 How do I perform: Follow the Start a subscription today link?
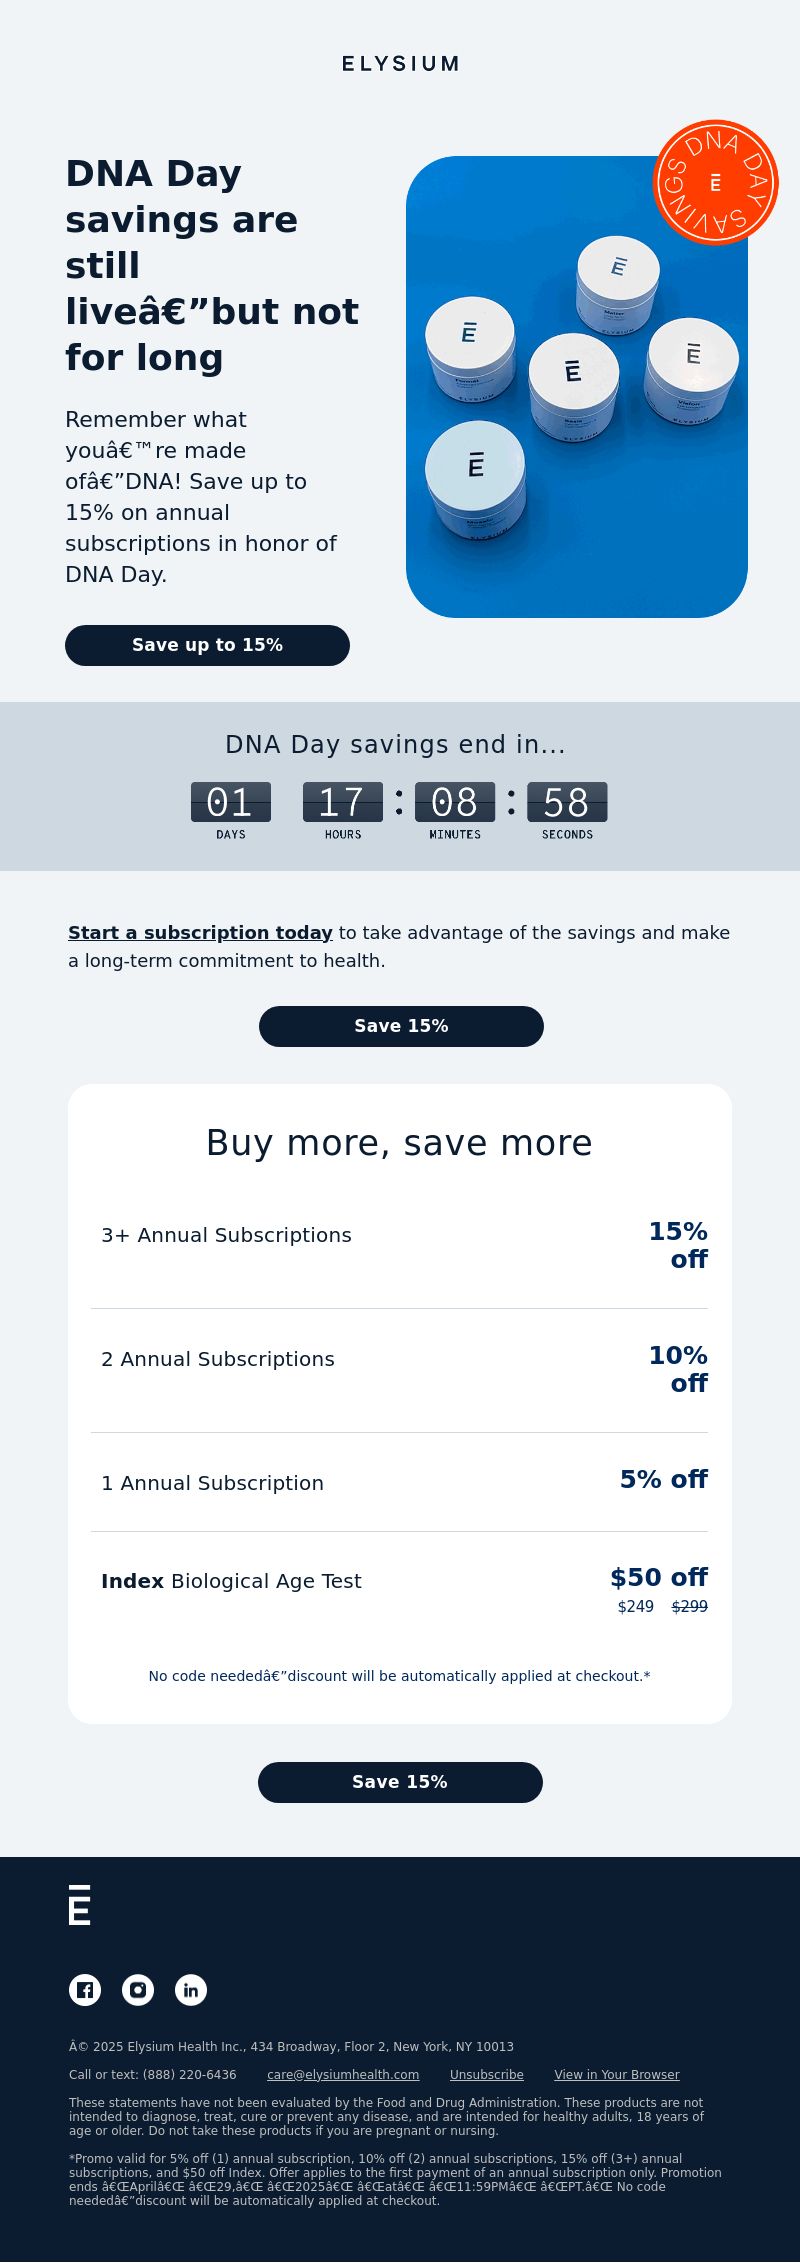[x=200, y=932]
